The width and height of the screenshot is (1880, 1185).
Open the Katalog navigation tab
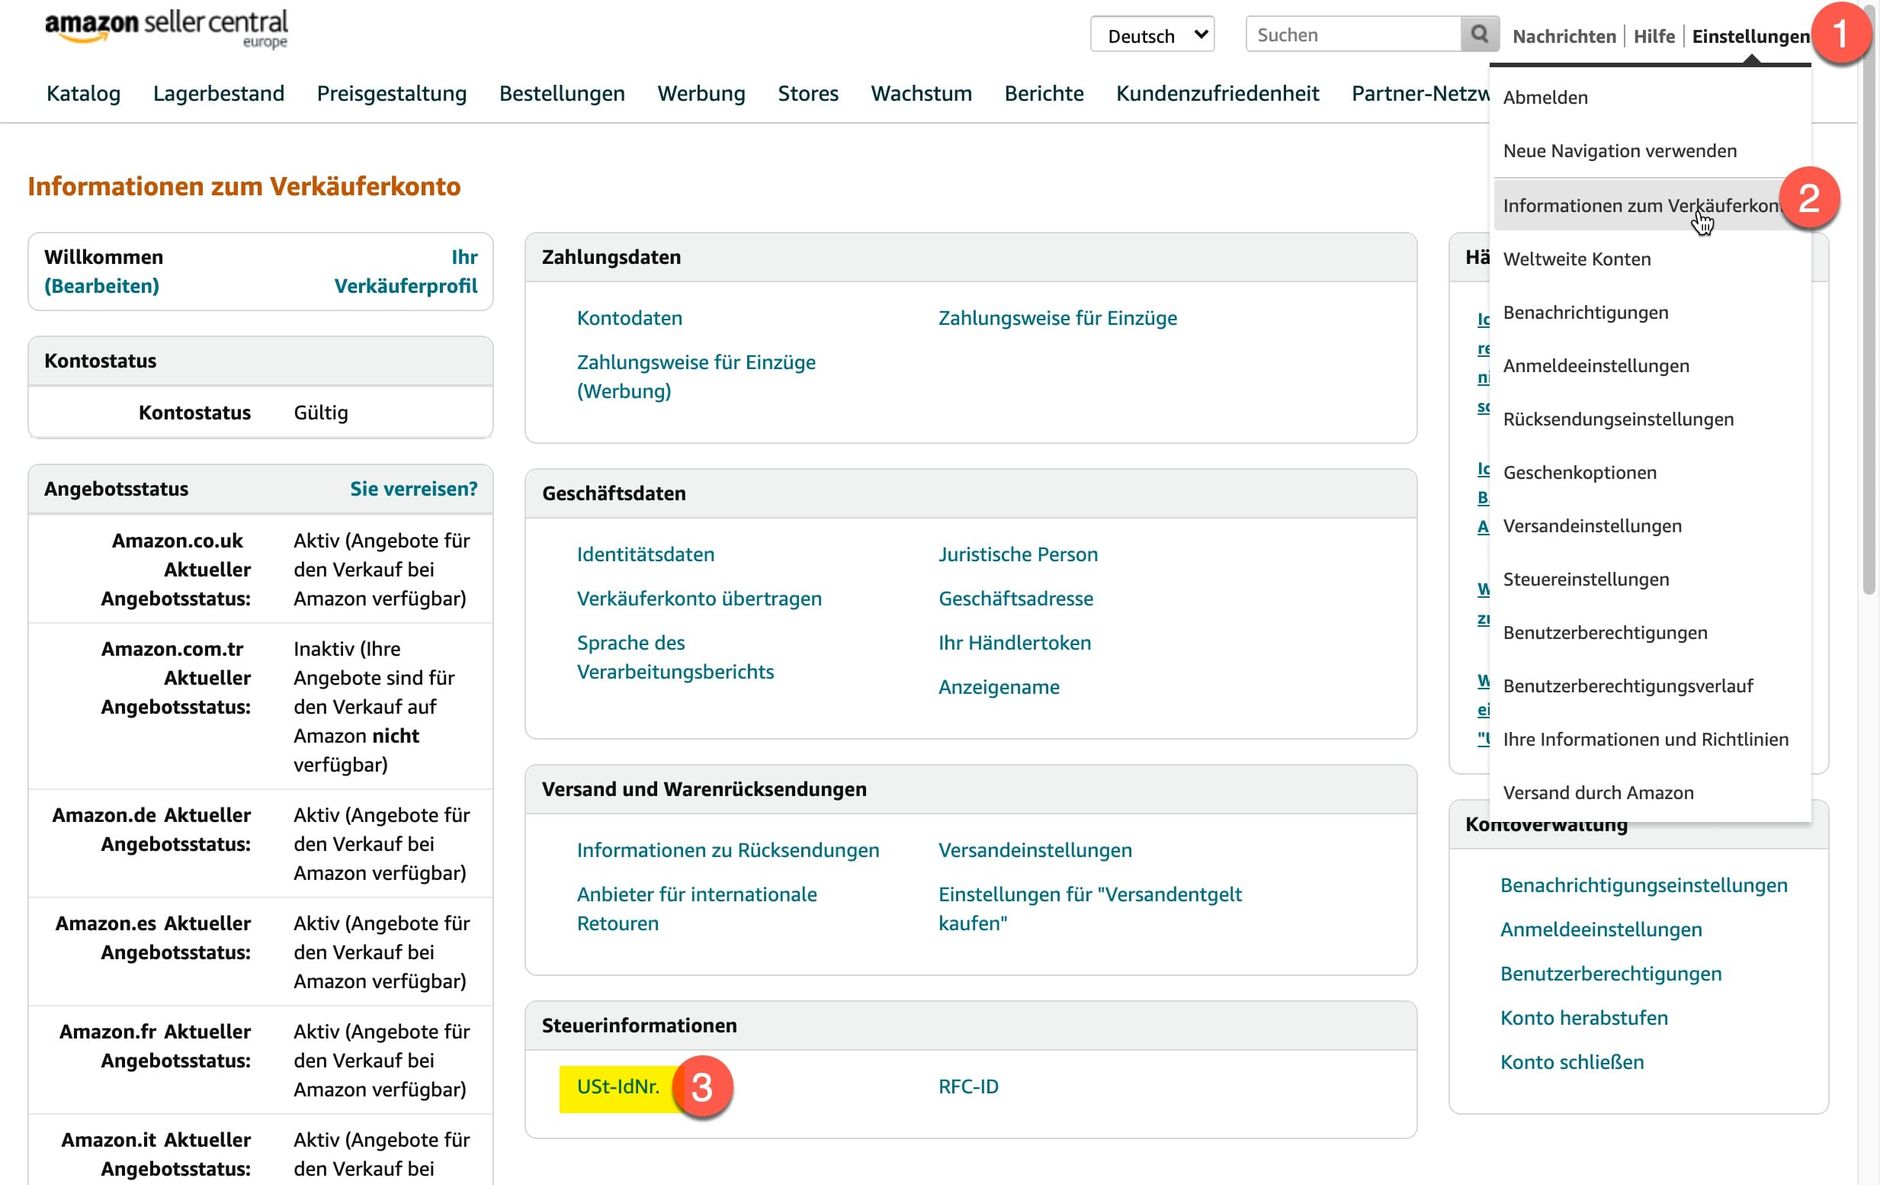83,93
